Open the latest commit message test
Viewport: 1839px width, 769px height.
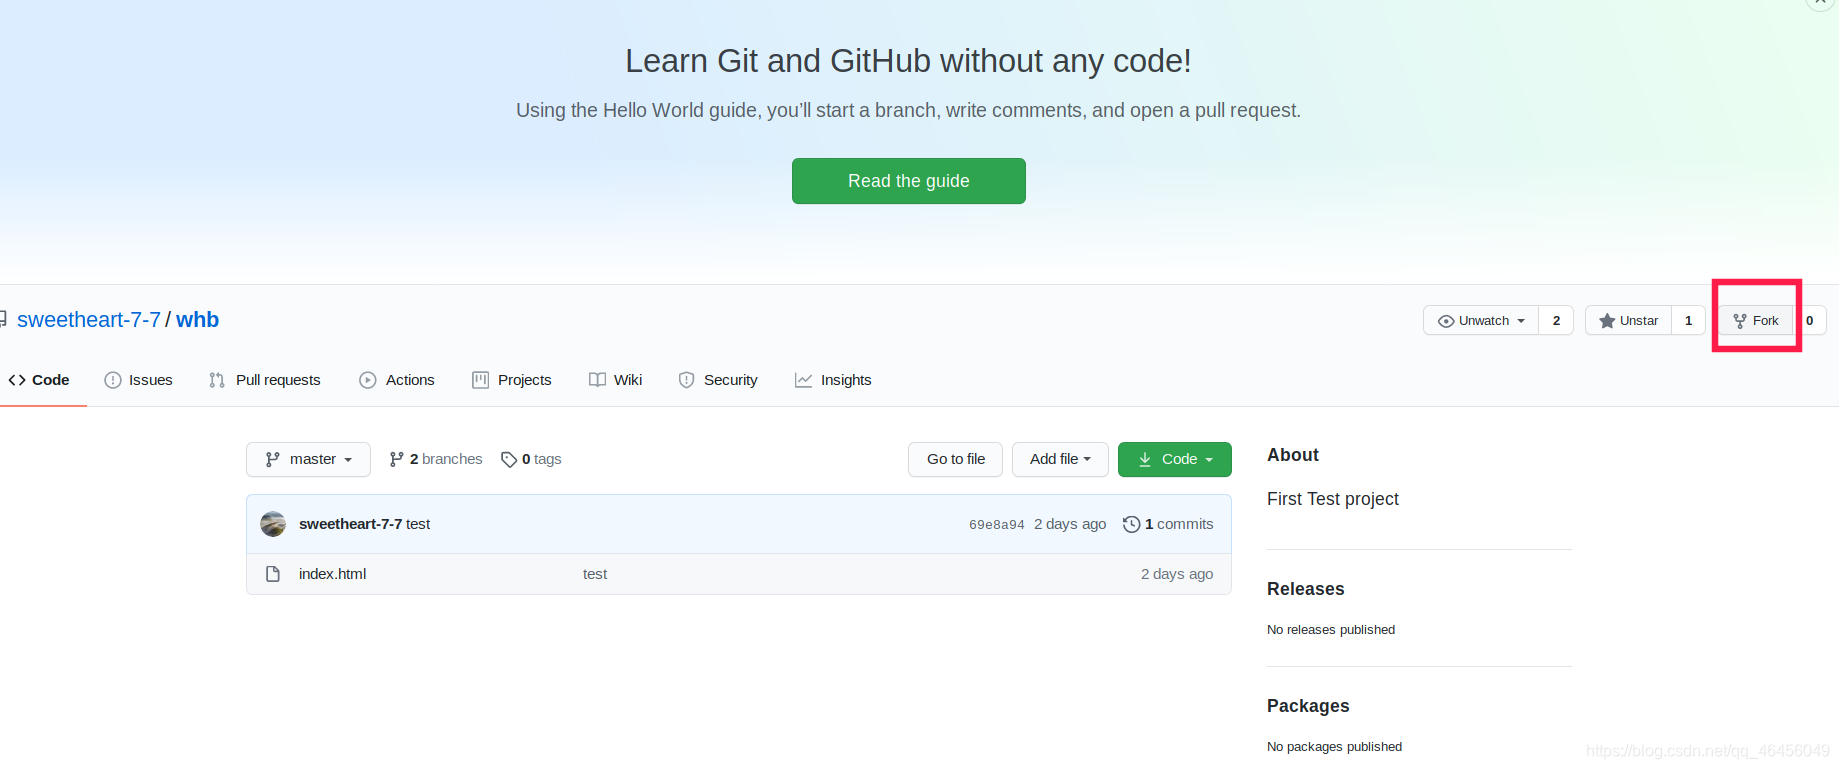tap(418, 524)
